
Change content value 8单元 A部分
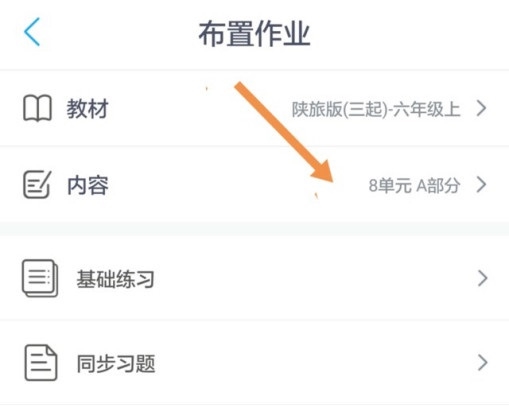(x=414, y=186)
